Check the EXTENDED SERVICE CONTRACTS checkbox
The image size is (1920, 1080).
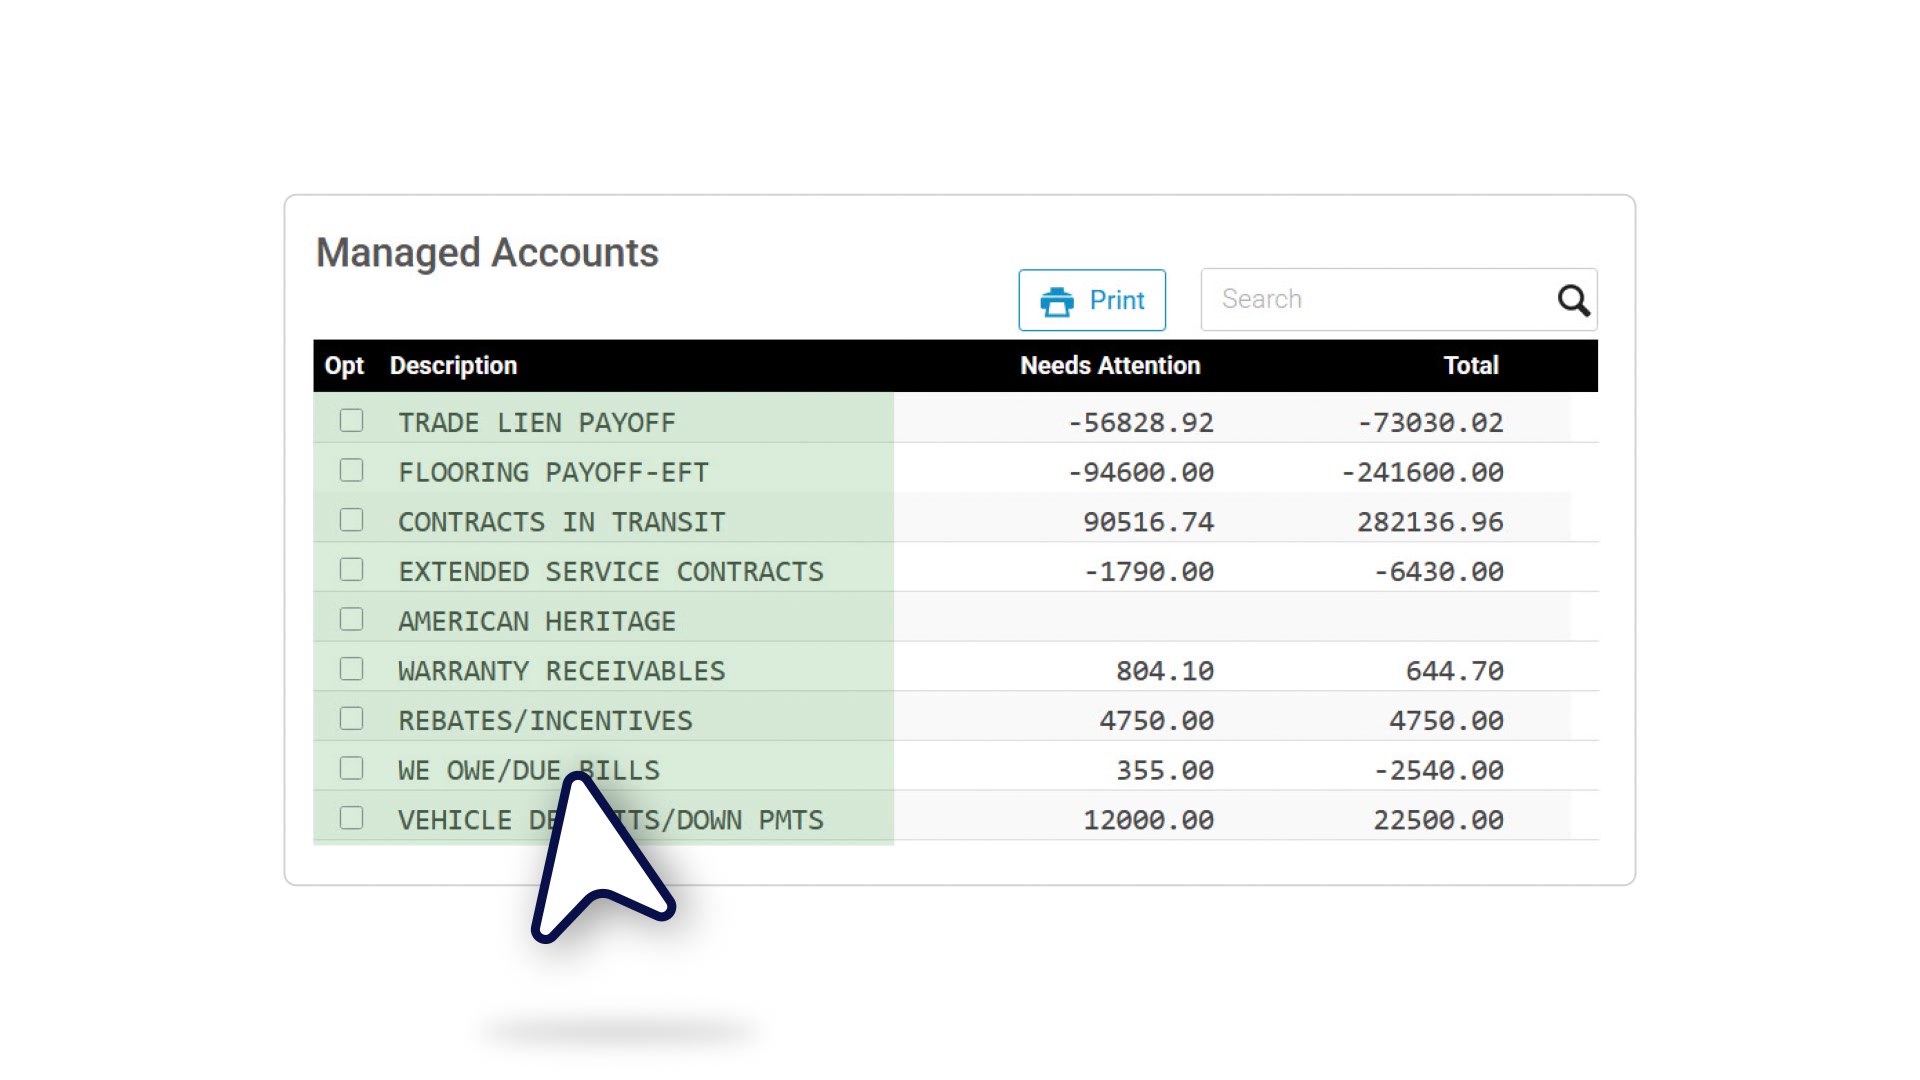(351, 569)
